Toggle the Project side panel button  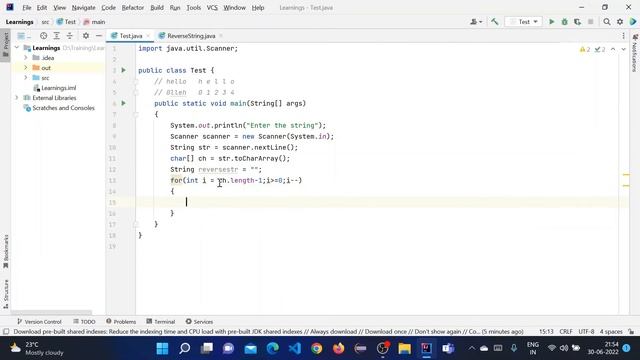click(5, 45)
